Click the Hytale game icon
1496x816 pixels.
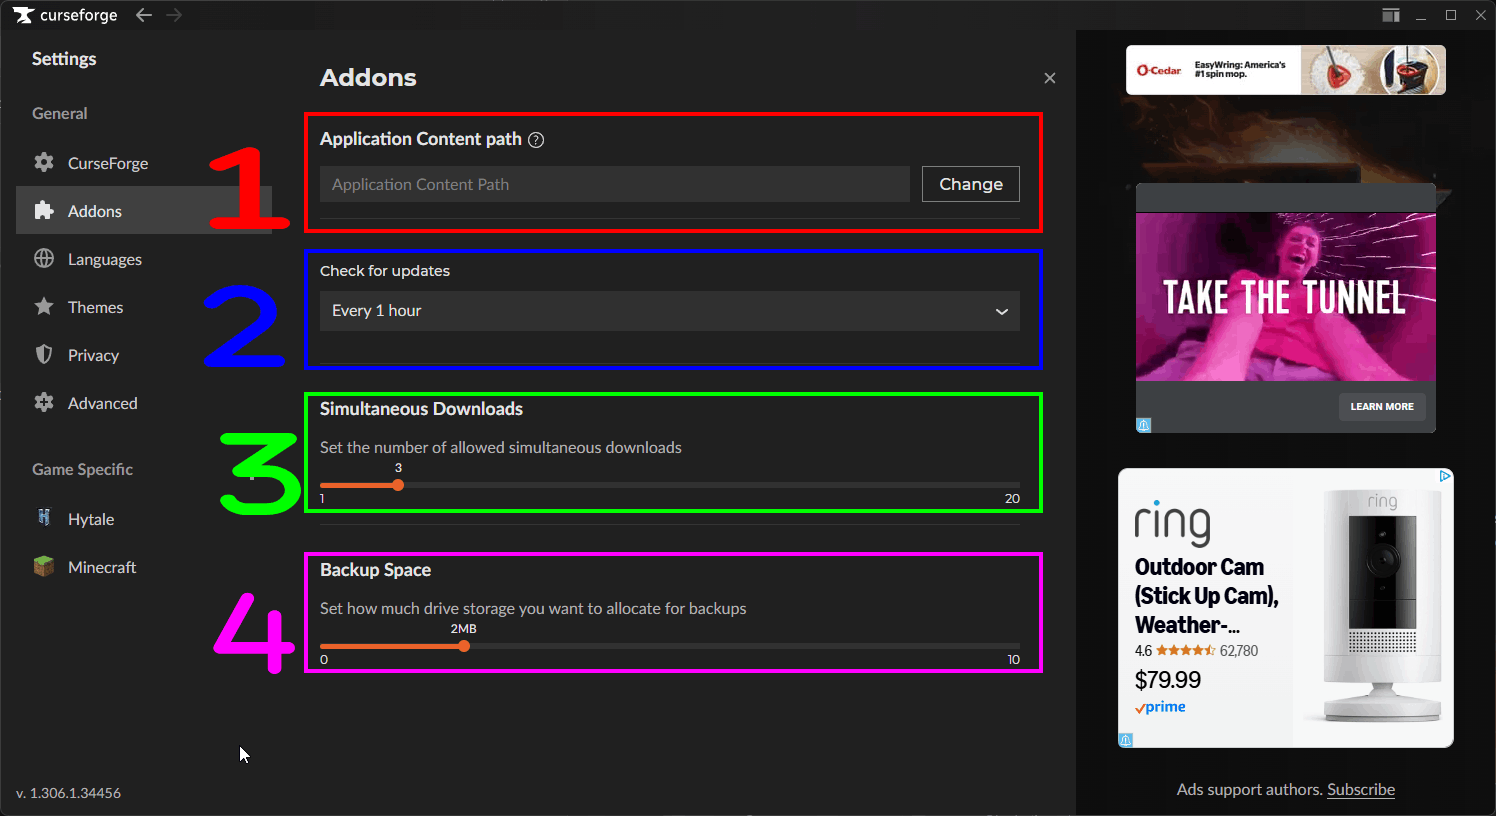click(x=44, y=518)
